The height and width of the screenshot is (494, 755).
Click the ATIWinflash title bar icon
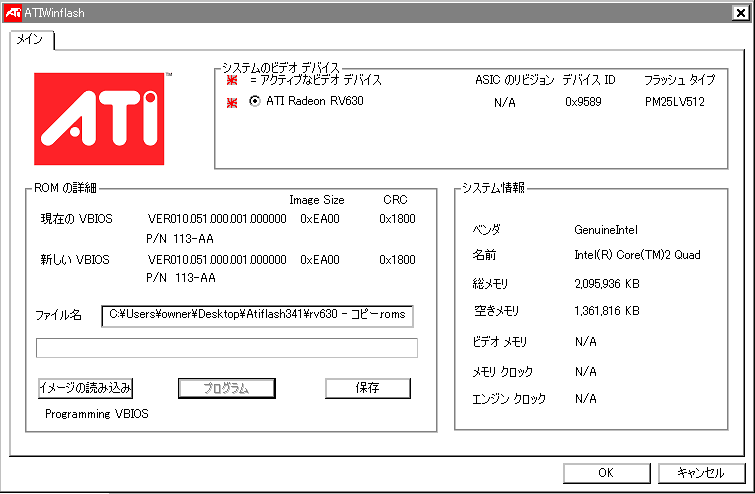(x=13, y=13)
